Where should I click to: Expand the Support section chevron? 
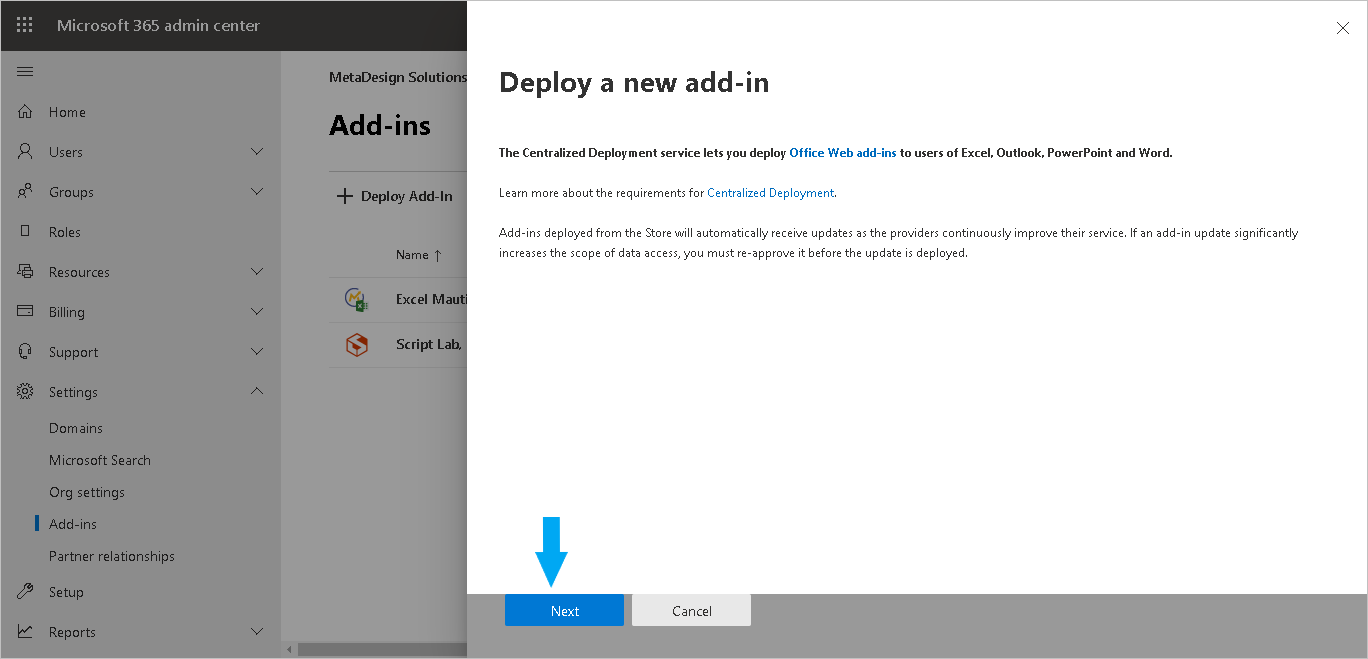pos(257,352)
